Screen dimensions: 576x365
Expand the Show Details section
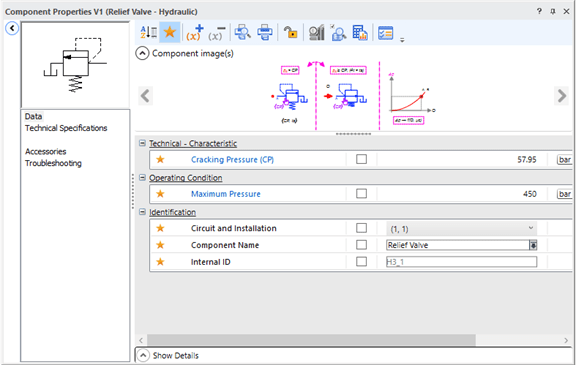[x=143, y=355]
